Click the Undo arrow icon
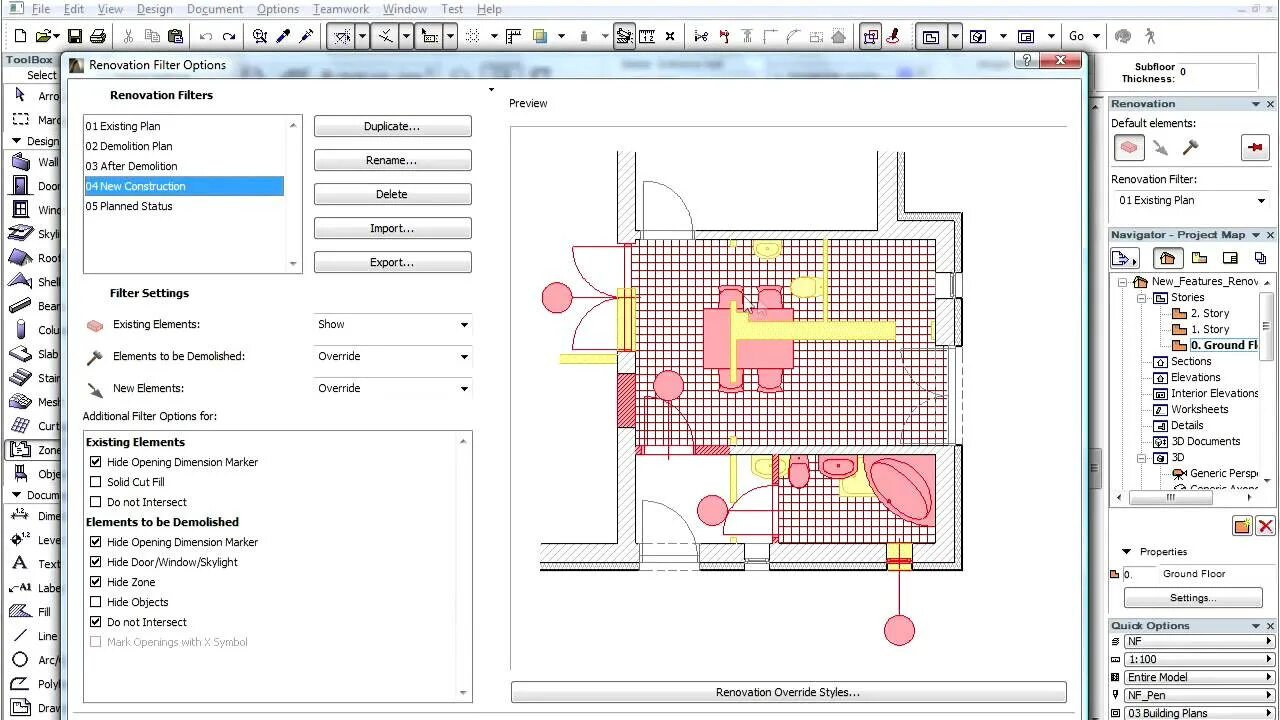This screenshot has height=720, width=1280. pyautogui.click(x=205, y=36)
